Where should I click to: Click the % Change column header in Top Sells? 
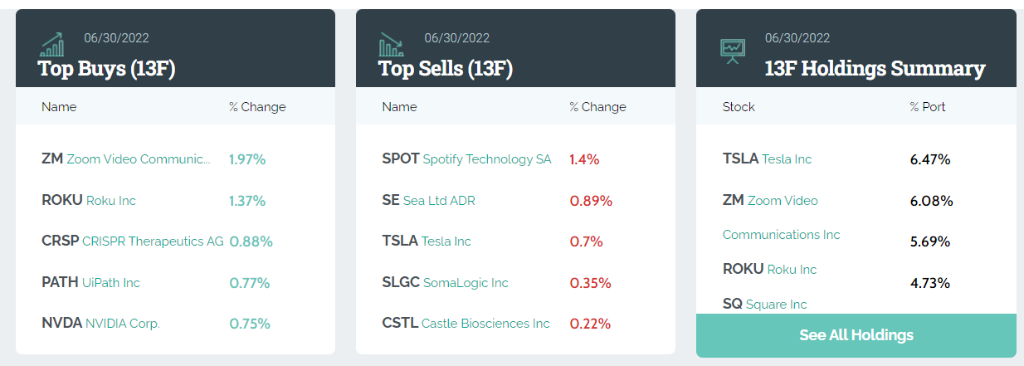(x=598, y=107)
